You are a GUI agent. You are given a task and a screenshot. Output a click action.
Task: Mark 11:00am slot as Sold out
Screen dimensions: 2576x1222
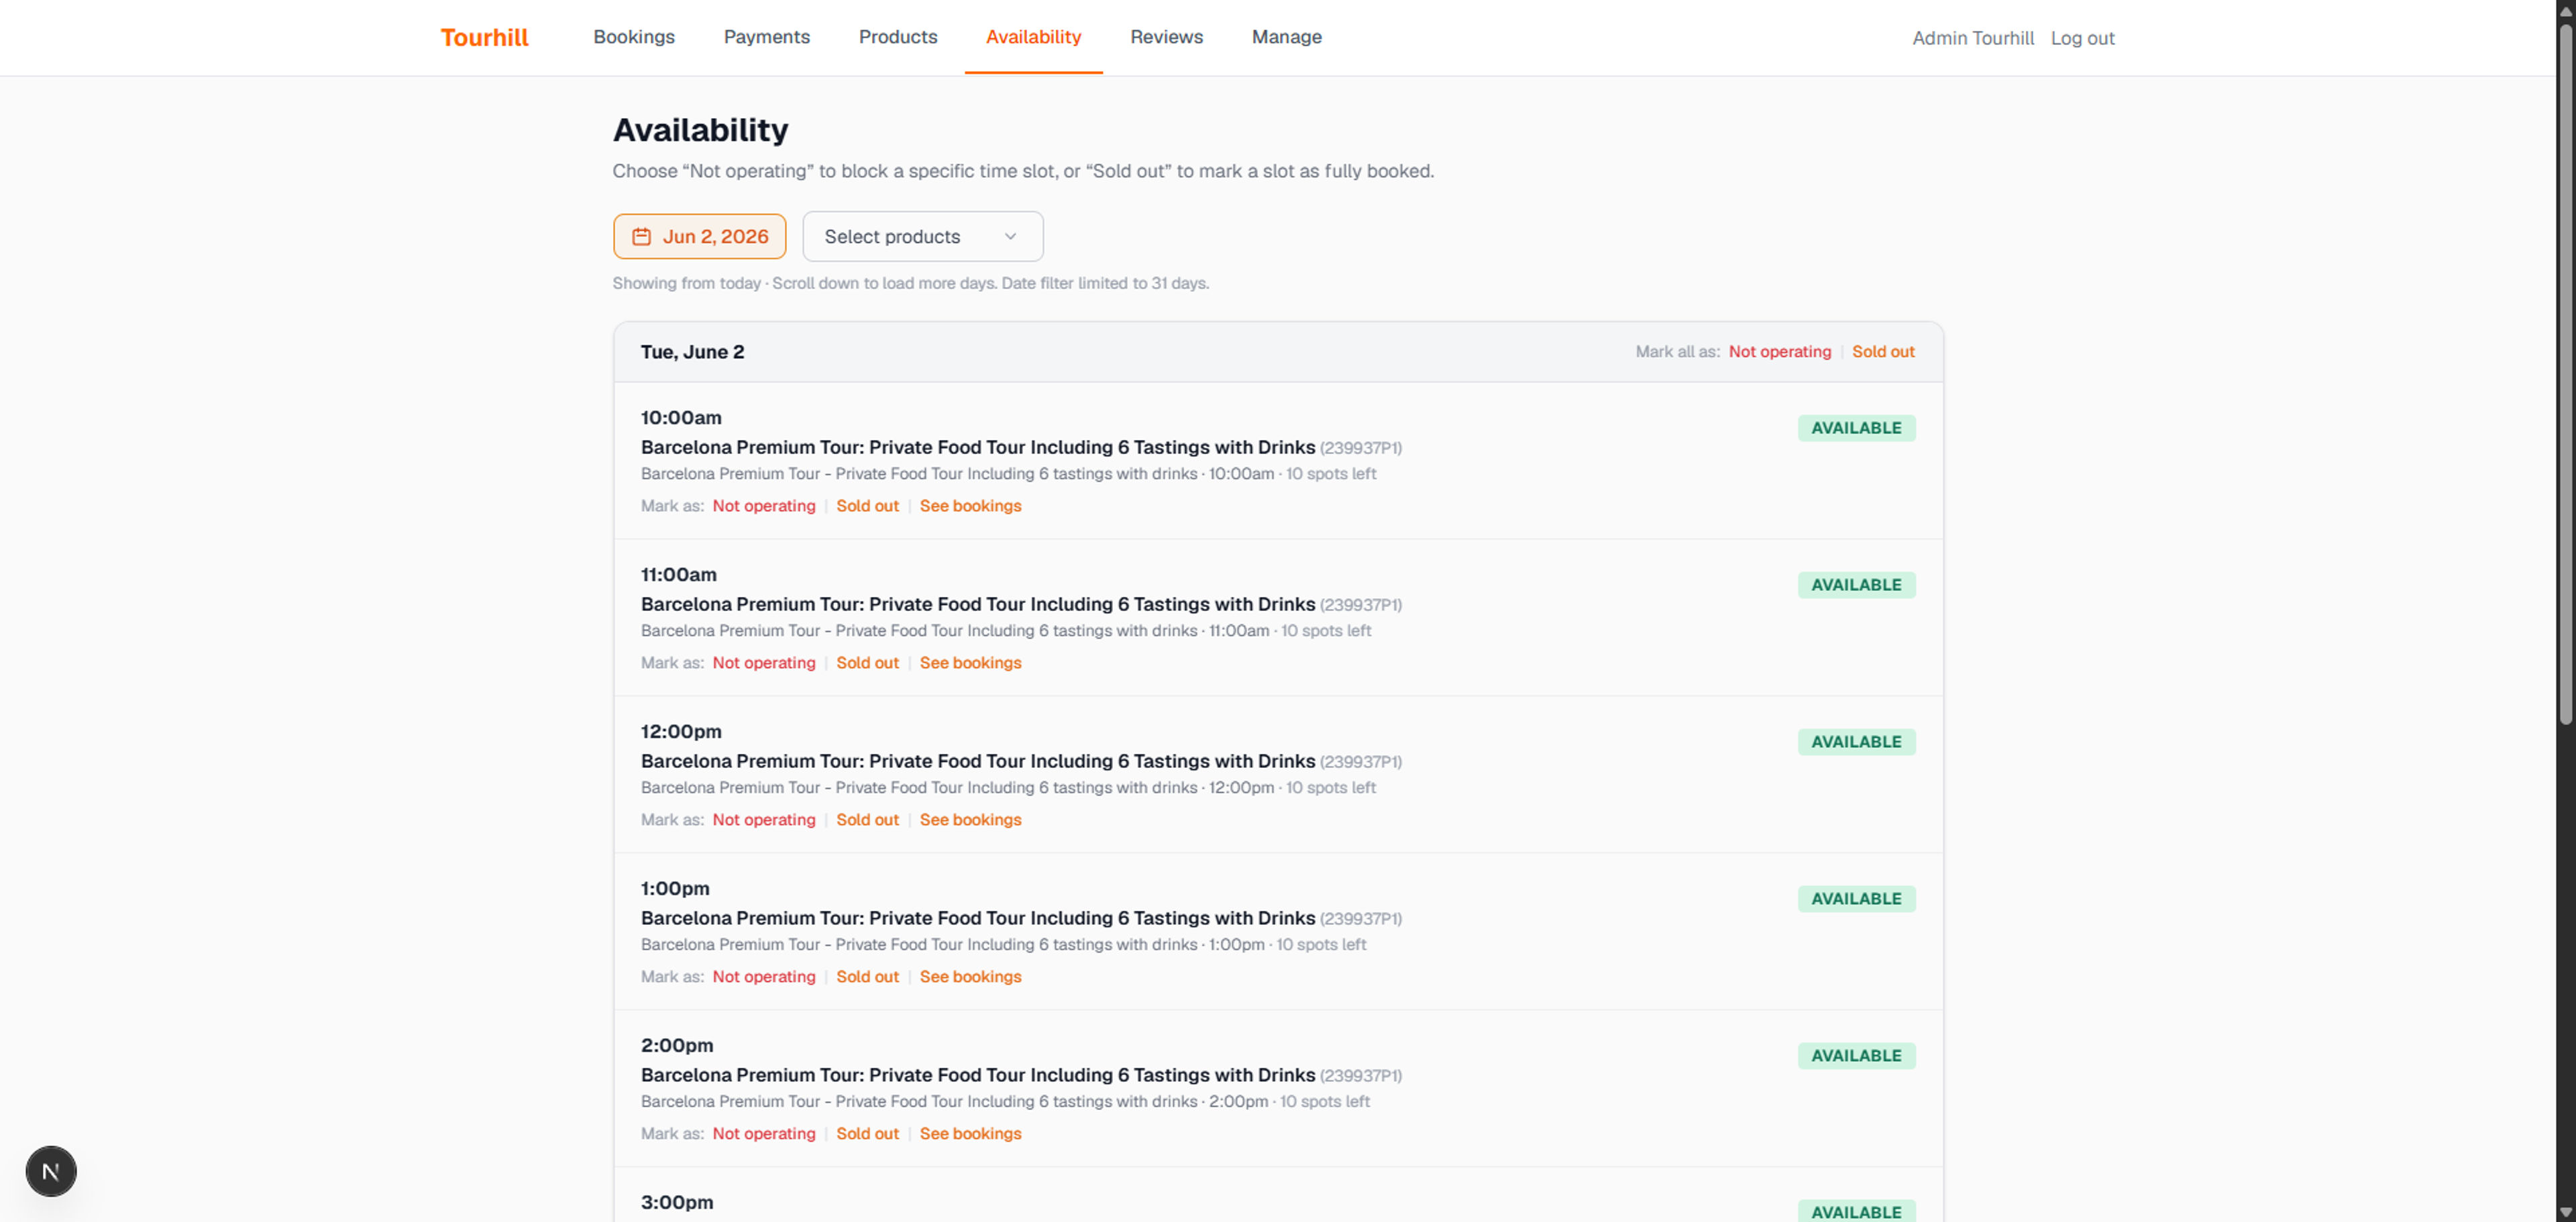click(867, 663)
